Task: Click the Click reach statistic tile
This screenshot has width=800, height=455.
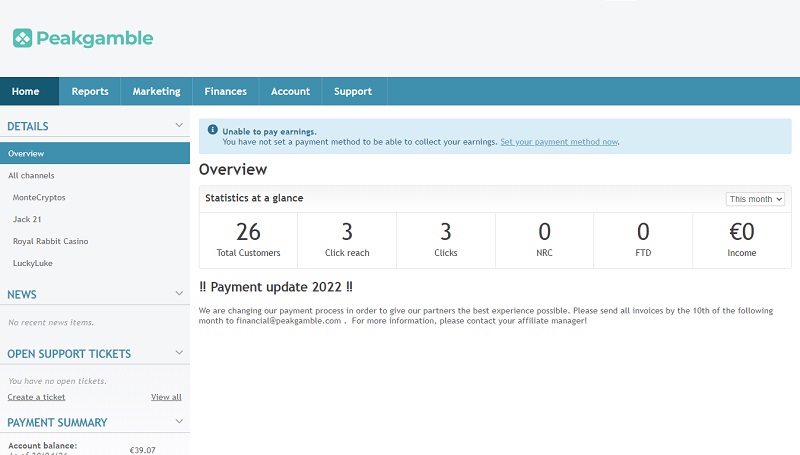Action: (347, 240)
